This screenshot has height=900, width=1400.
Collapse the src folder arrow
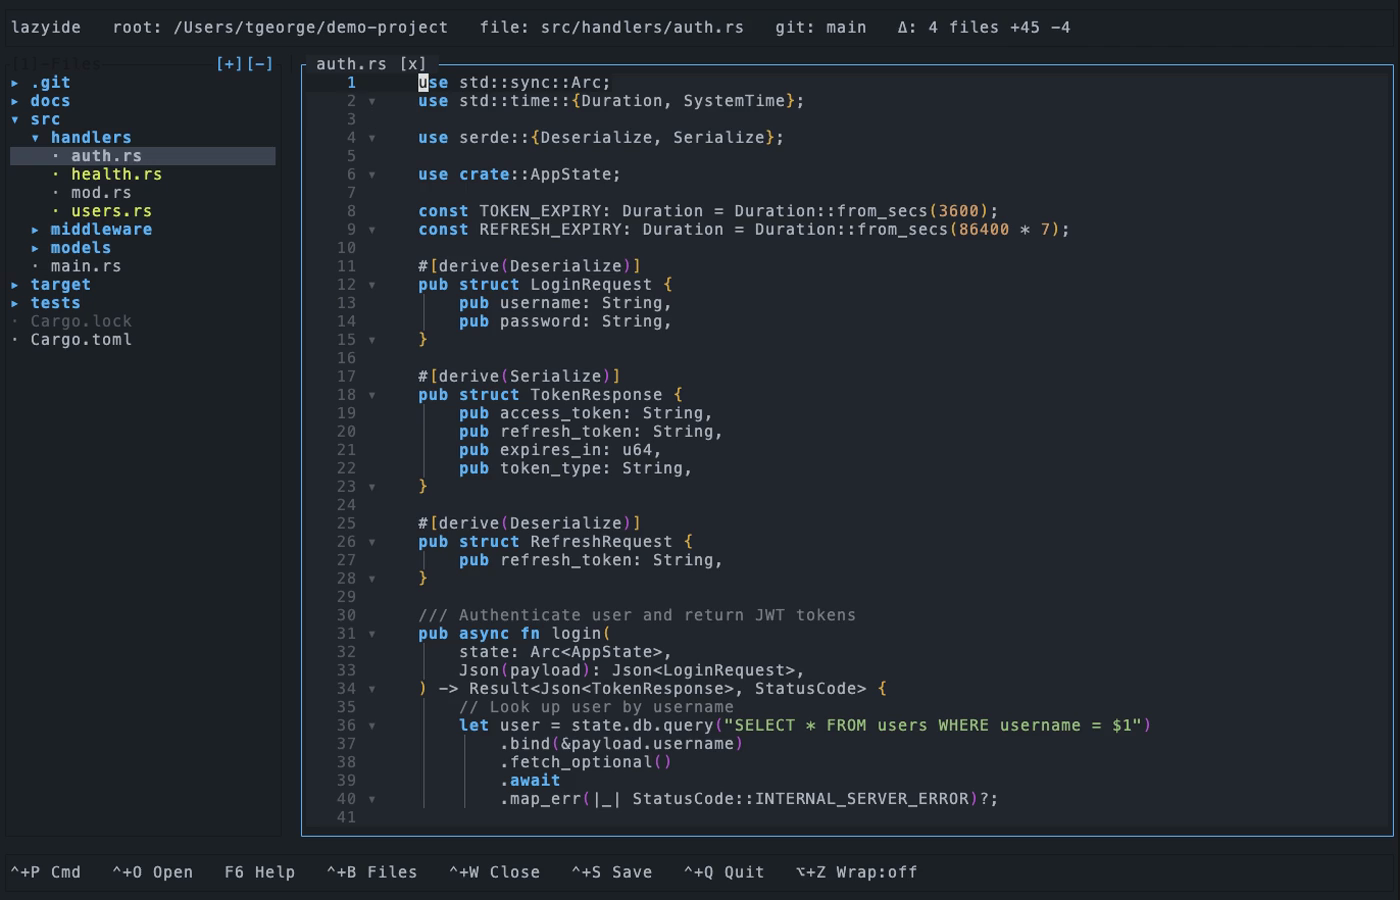15,120
